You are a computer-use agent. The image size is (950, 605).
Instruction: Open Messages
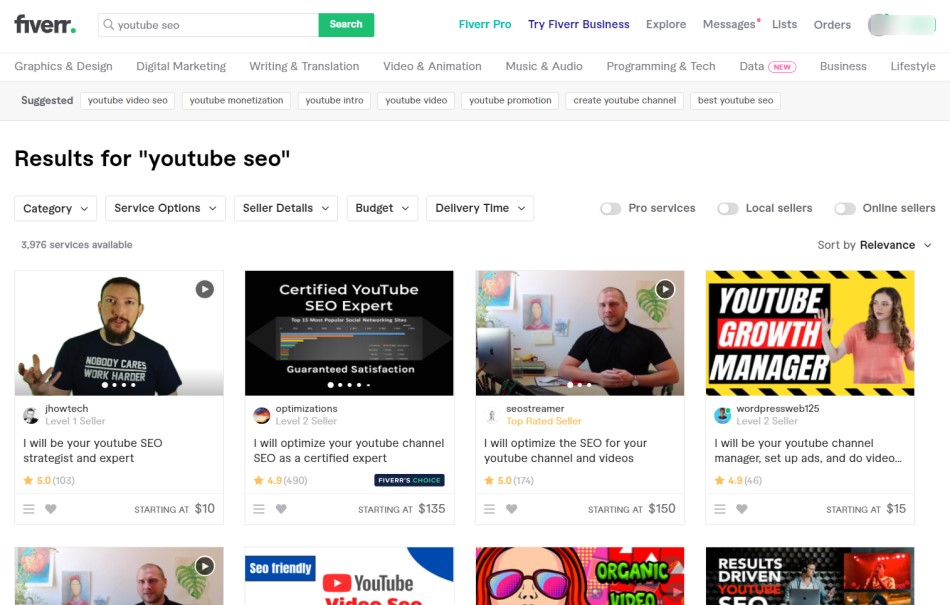729,25
